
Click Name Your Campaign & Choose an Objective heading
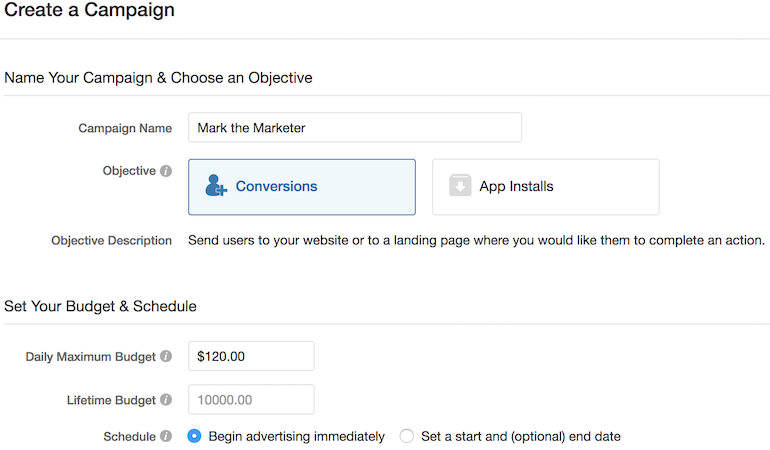click(x=158, y=78)
